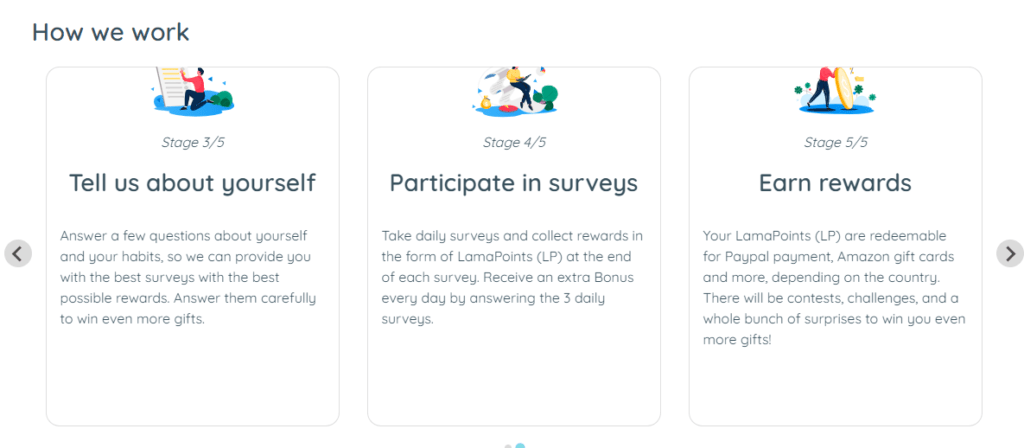Screen dimensions: 1024x448
Task: Click the paragraph about taking daily surveys
Action: (513, 277)
